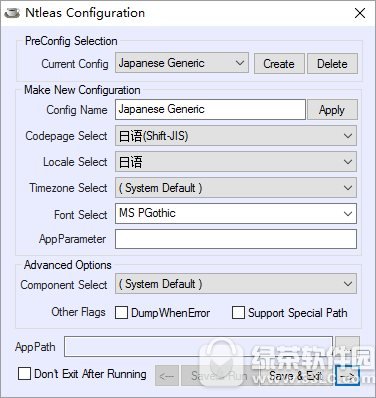The width and height of the screenshot is (376, 398).
Task: Click the back arrow <-- button
Action: pos(167,376)
